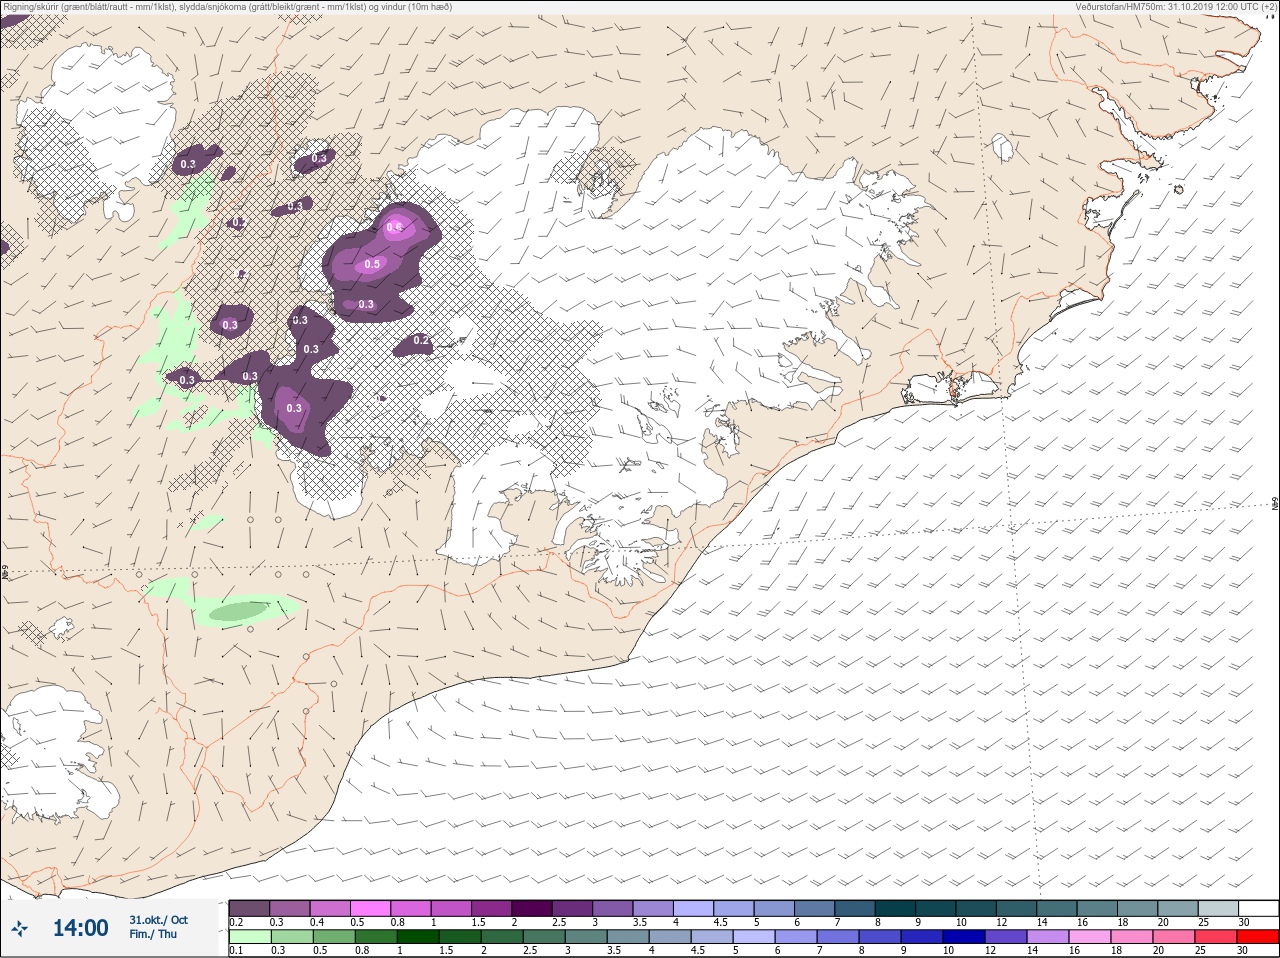The image size is (1280, 958).
Task: Click the 14:00 forecast time display
Action: tap(80, 928)
